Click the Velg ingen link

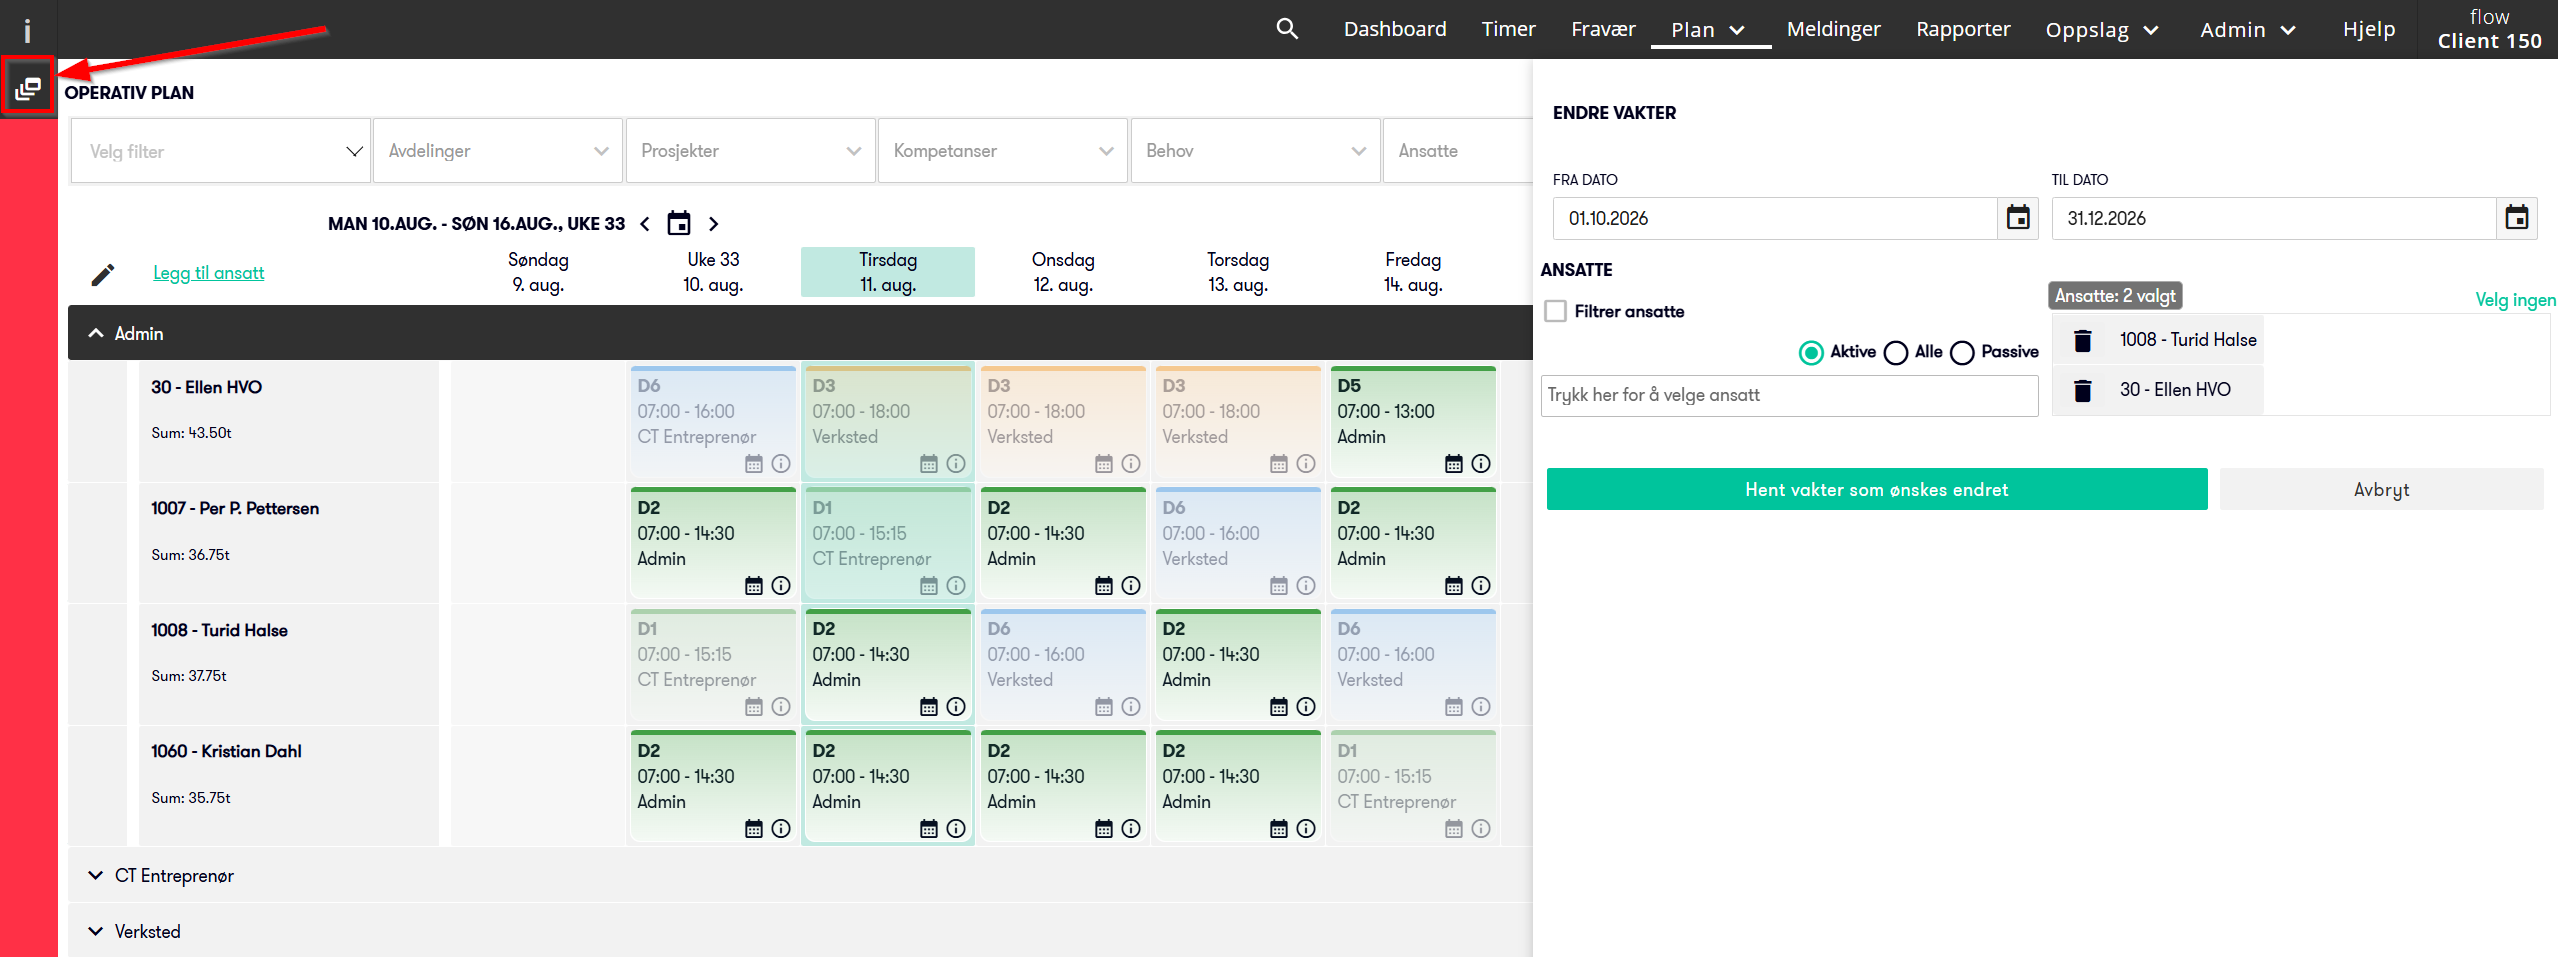click(x=2515, y=300)
